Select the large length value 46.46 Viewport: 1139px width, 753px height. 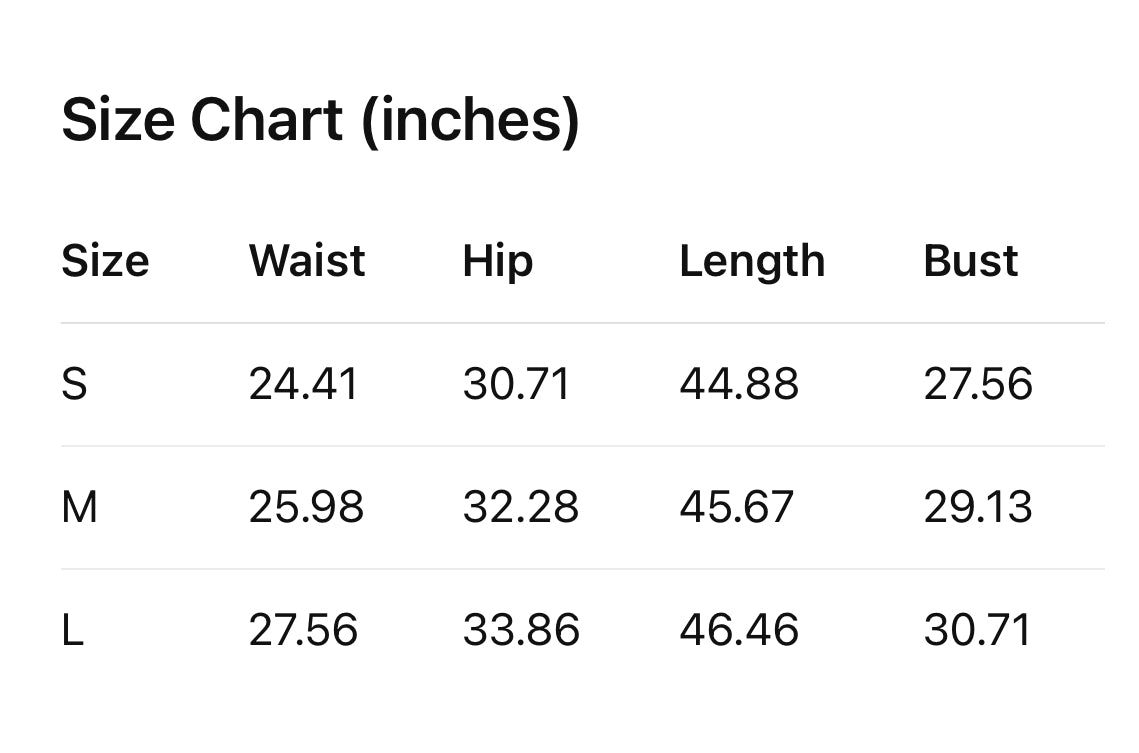point(739,630)
